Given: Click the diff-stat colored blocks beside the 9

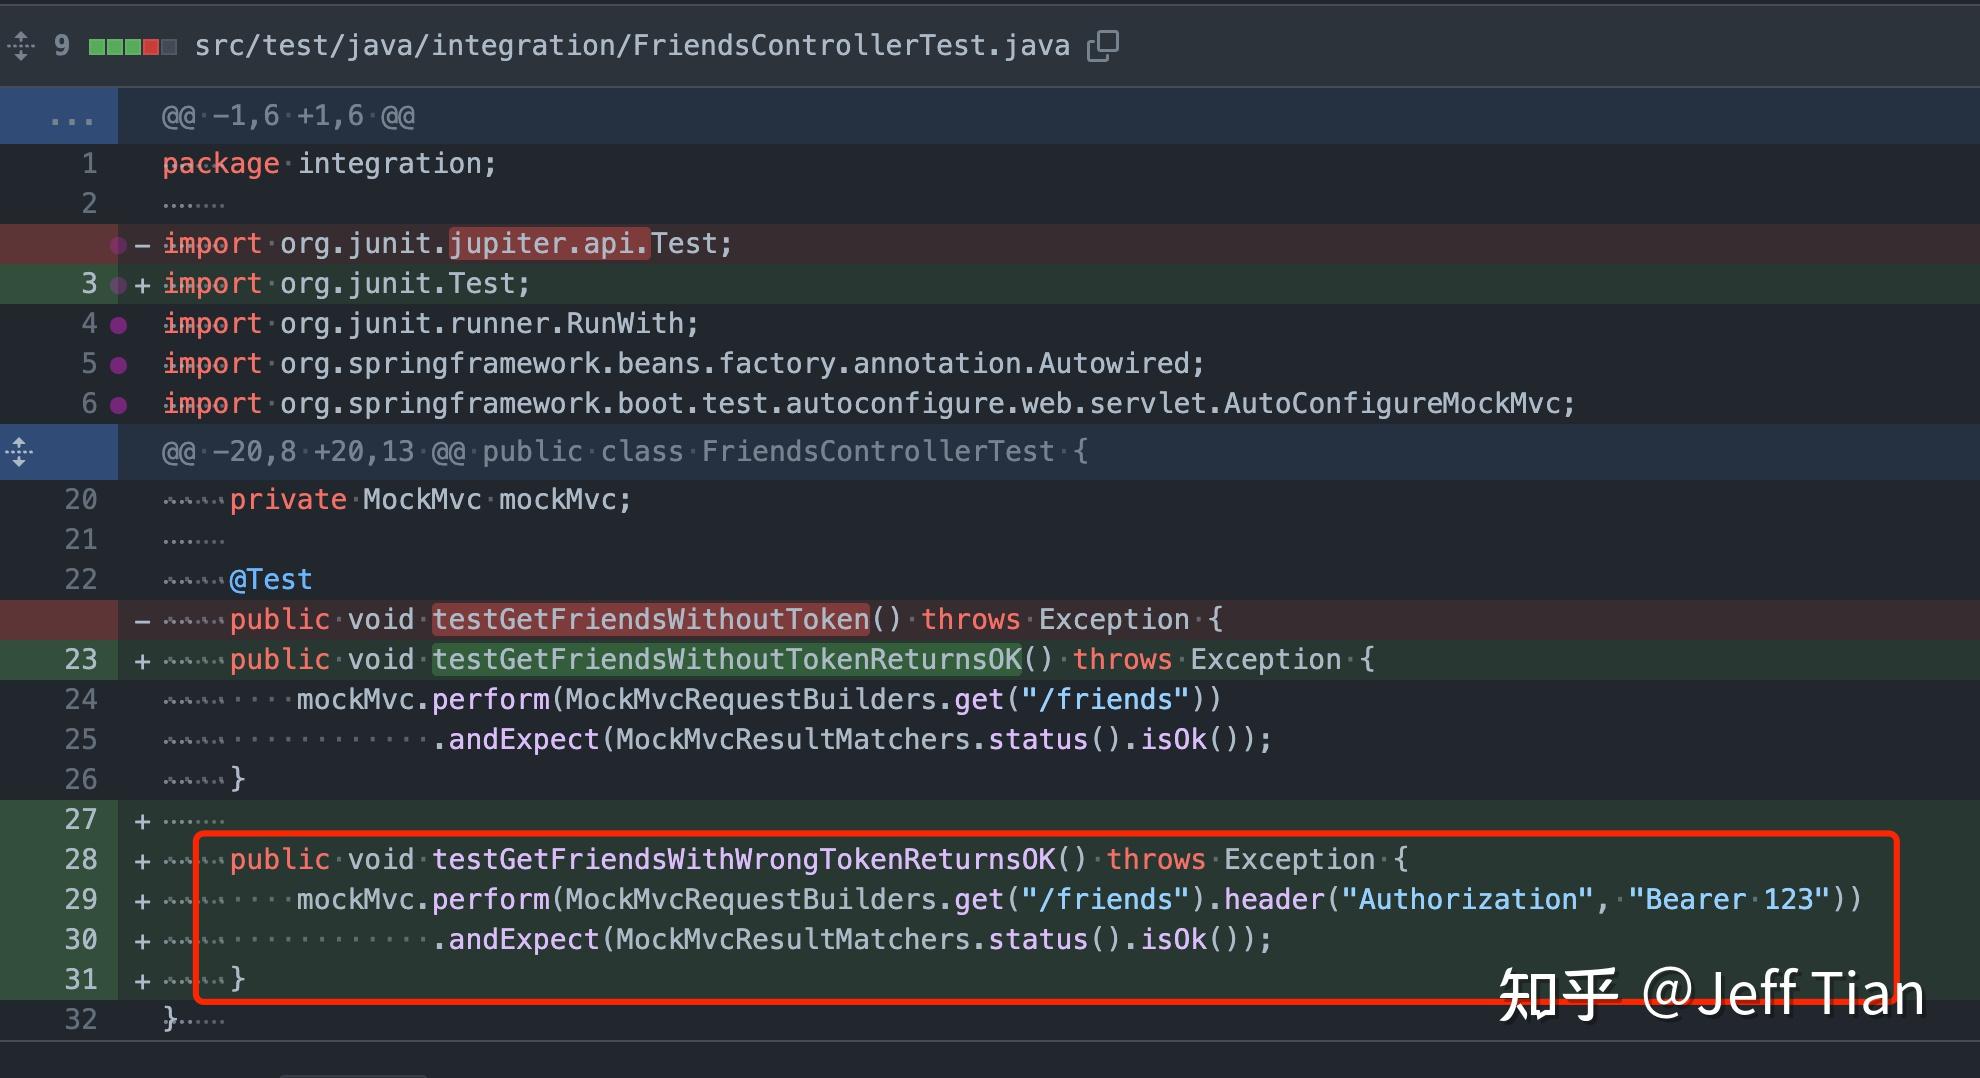Looking at the screenshot, I should [x=130, y=45].
